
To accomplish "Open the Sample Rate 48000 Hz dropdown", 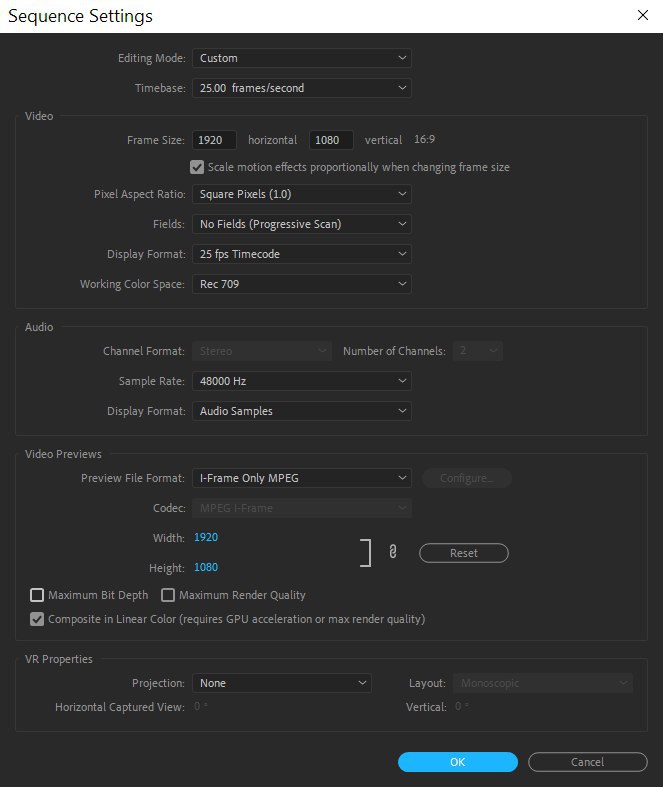I will point(302,381).
